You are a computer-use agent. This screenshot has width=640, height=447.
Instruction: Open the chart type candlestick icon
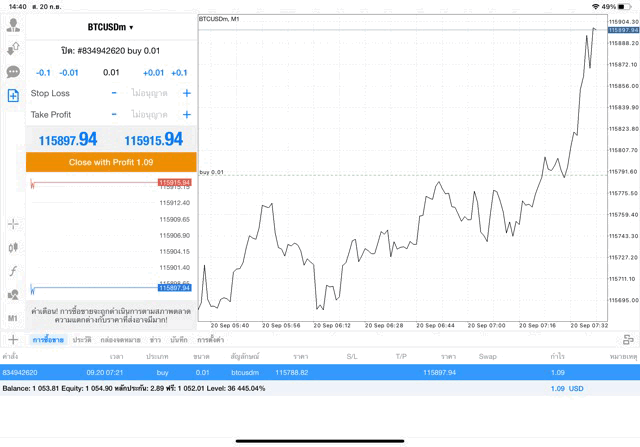[13, 247]
